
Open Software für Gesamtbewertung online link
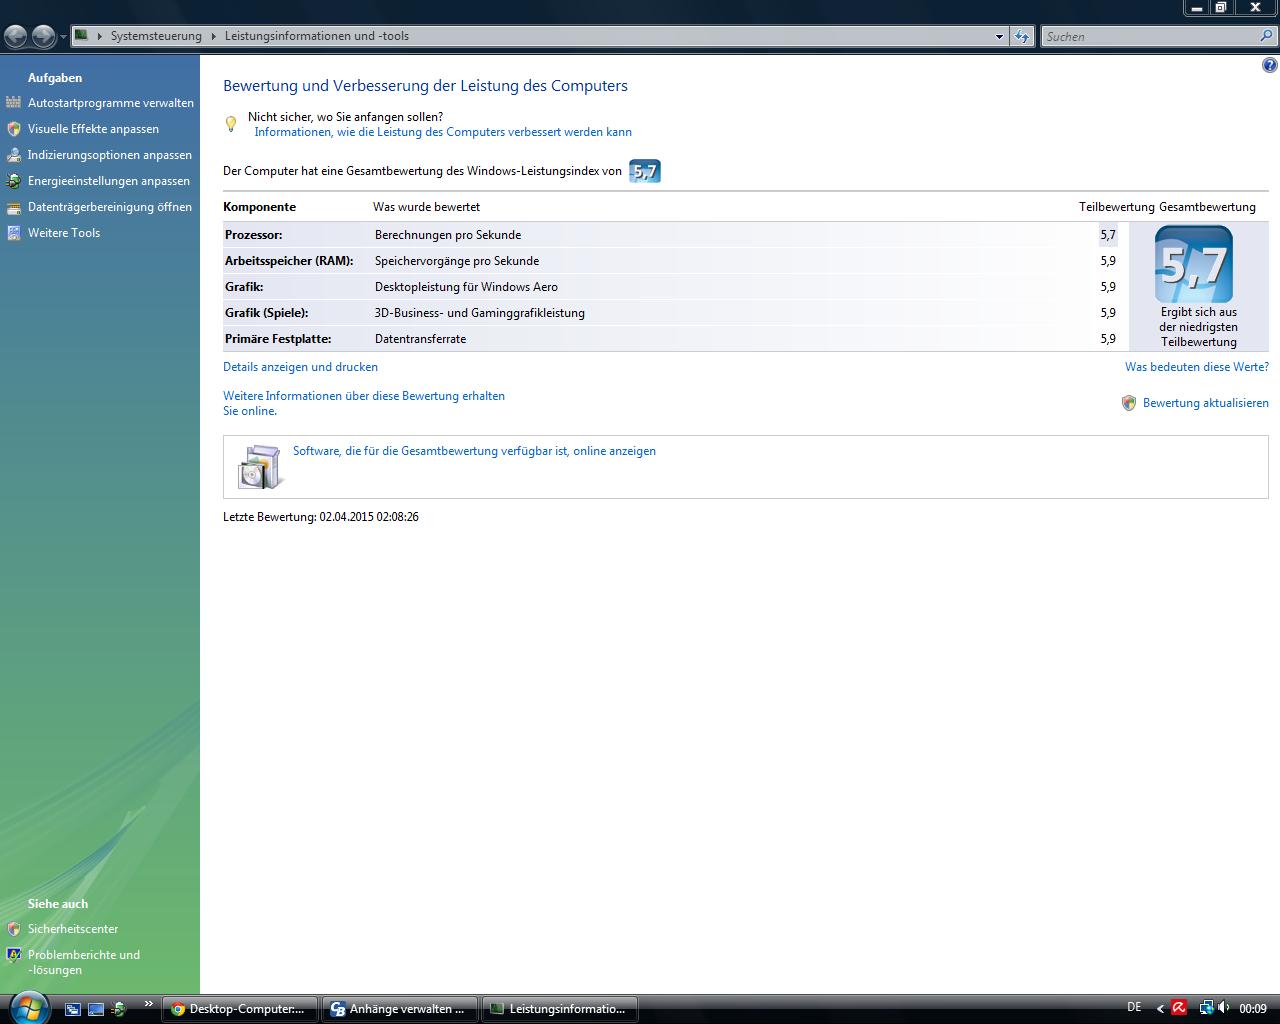point(474,451)
